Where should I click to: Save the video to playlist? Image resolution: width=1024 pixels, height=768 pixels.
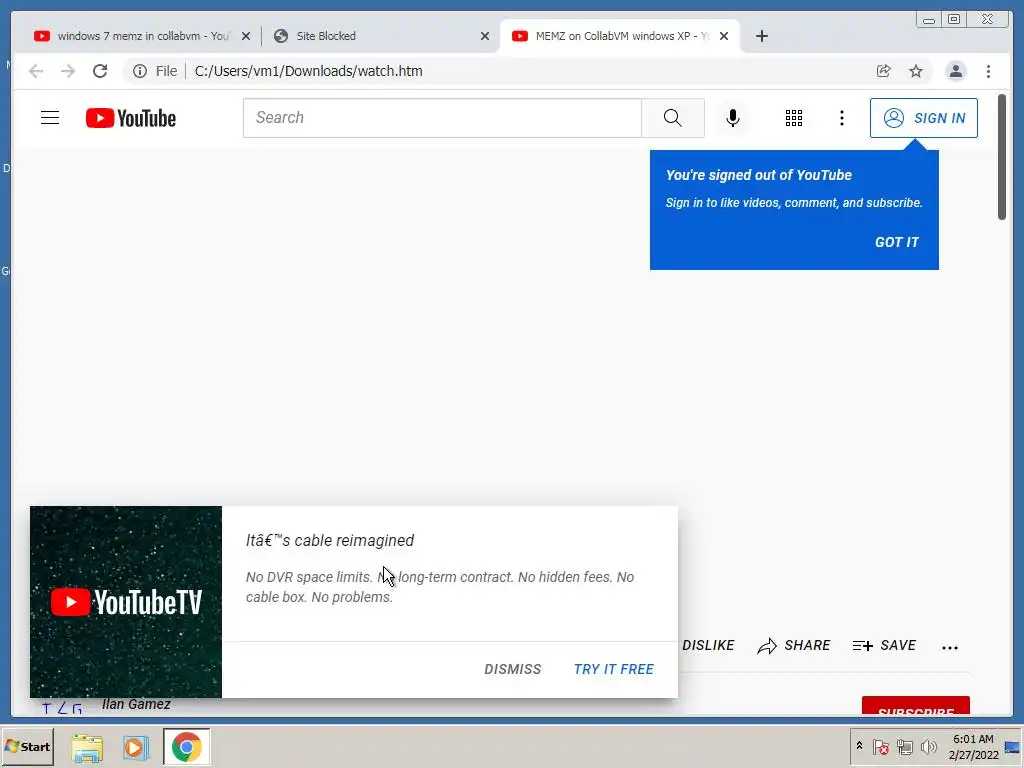pos(884,645)
